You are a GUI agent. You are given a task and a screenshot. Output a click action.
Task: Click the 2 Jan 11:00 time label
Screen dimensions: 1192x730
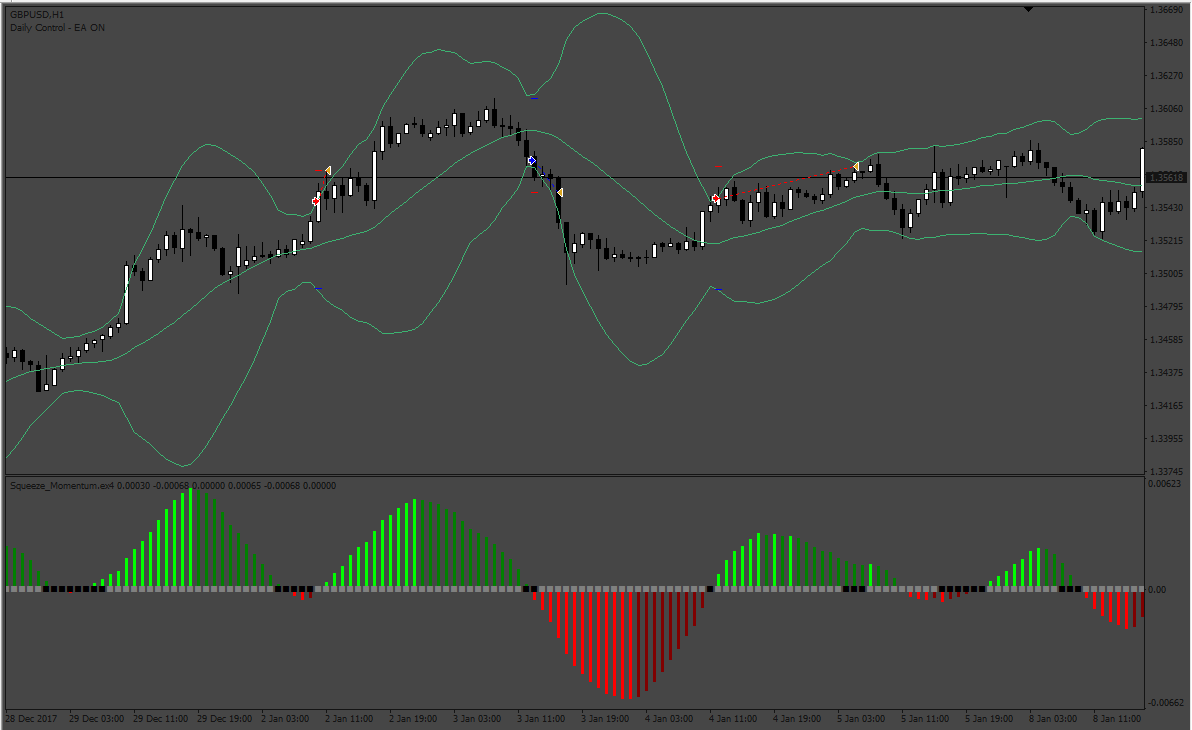[349, 719]
